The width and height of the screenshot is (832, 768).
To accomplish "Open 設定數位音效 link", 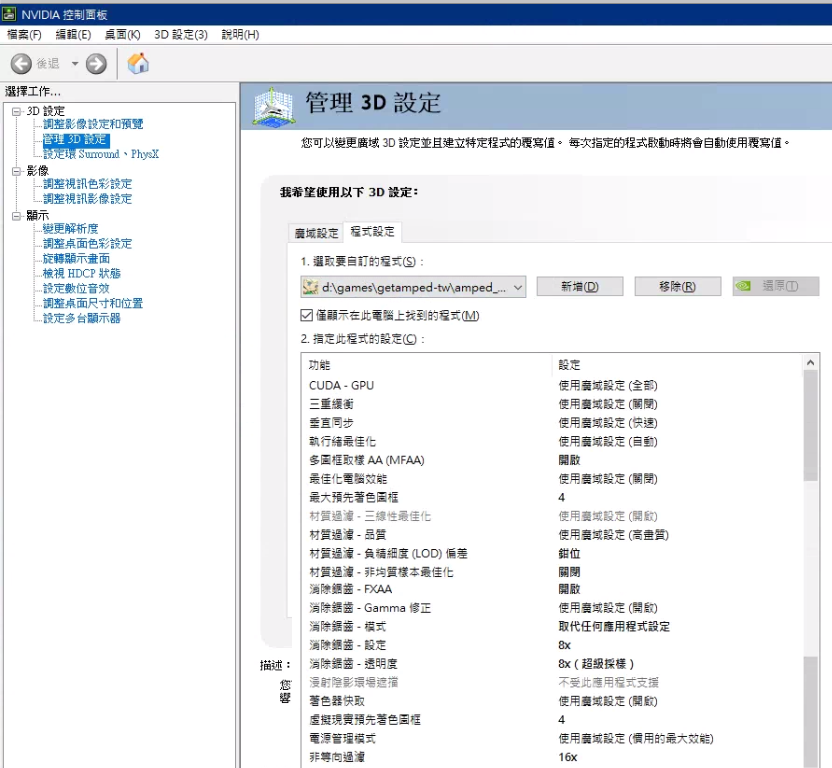I will [x=76, y=288].
